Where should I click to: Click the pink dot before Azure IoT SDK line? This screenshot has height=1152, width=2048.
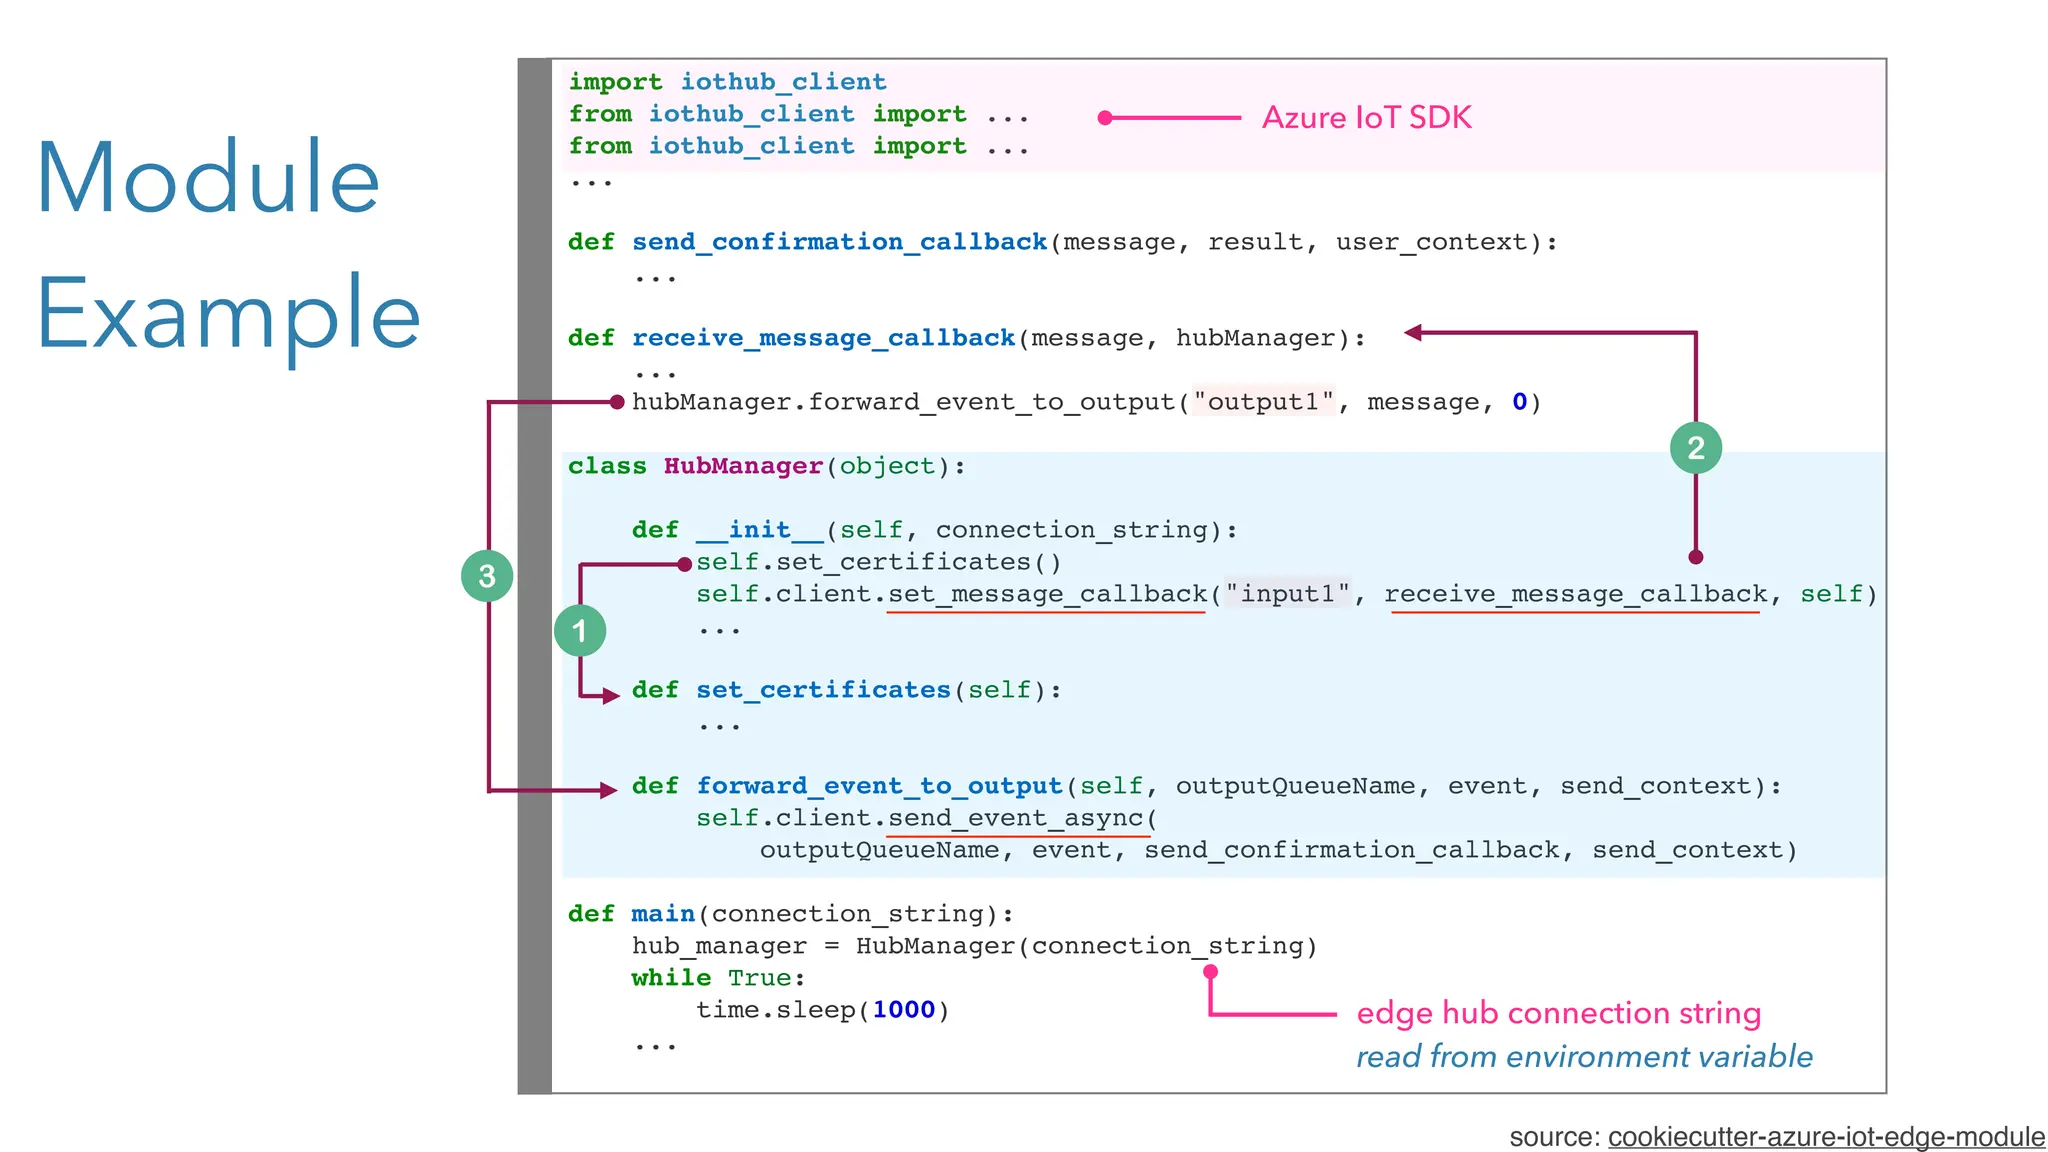(x=1105, y=118)
